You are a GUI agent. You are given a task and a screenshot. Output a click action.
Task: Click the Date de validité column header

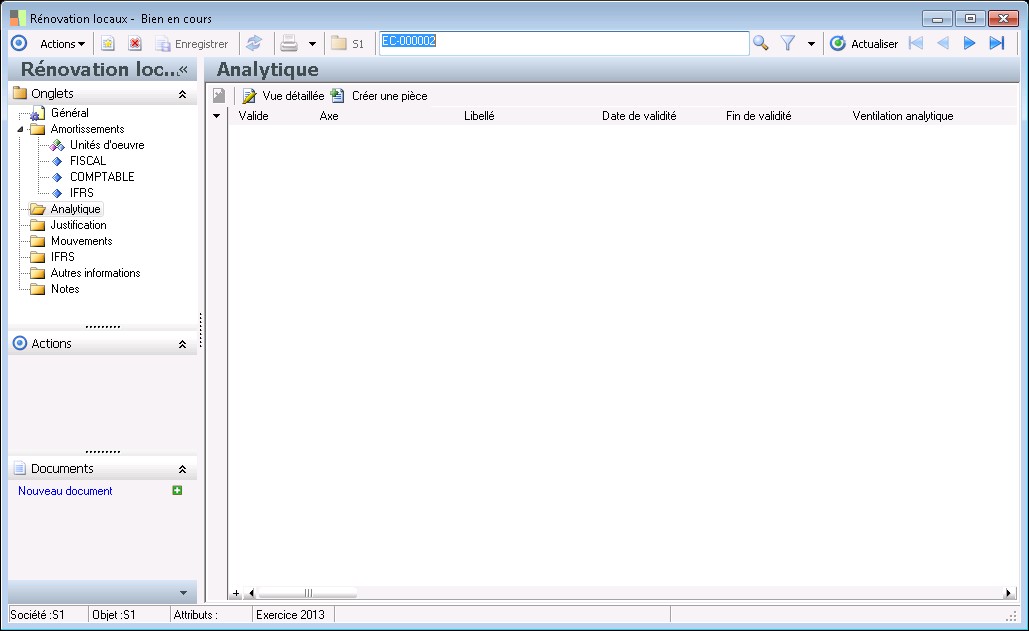[x=639, y=116]
